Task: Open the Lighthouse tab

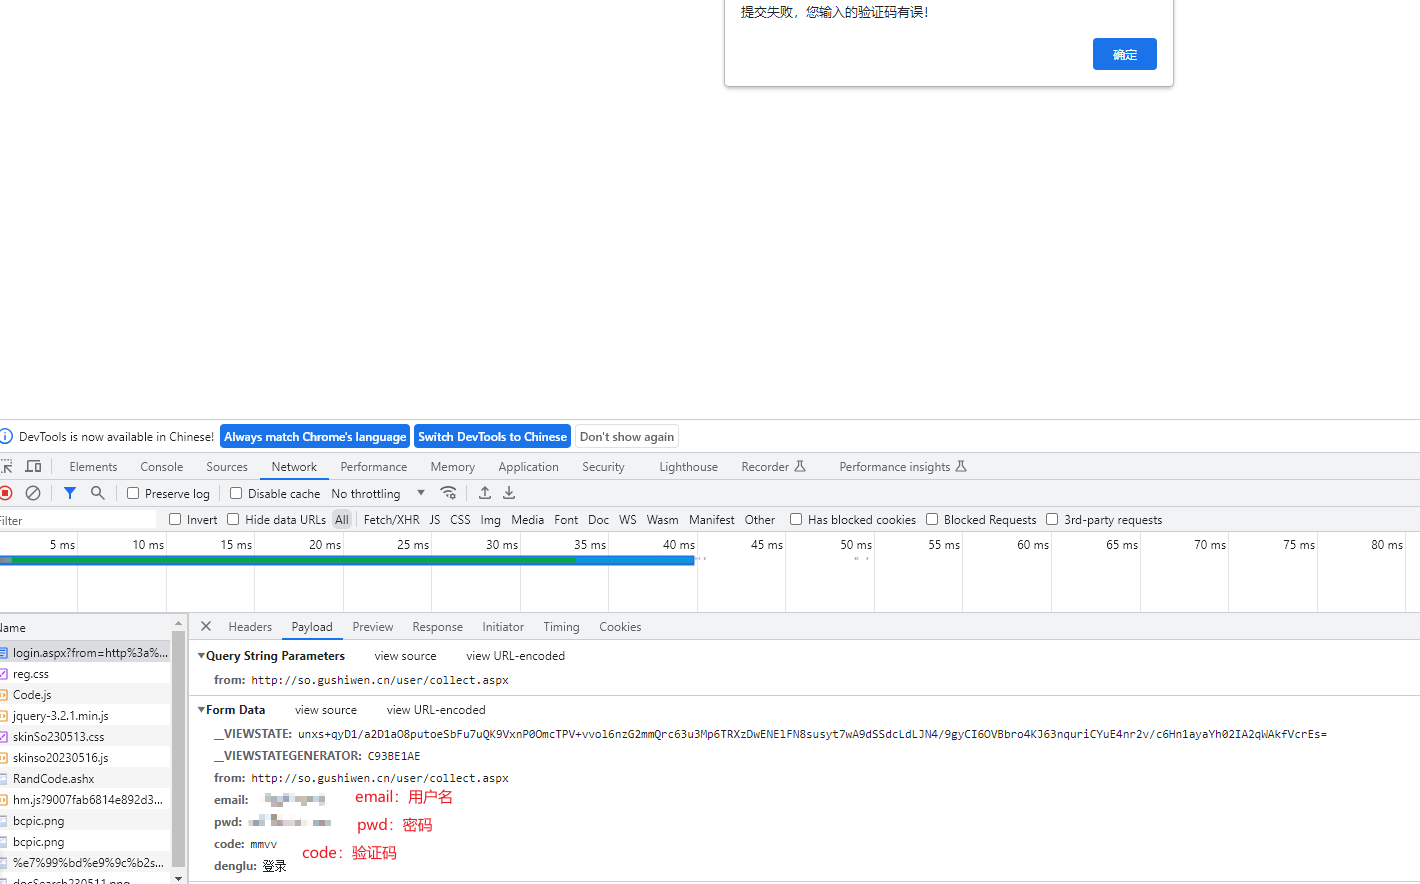Action: 688,467
